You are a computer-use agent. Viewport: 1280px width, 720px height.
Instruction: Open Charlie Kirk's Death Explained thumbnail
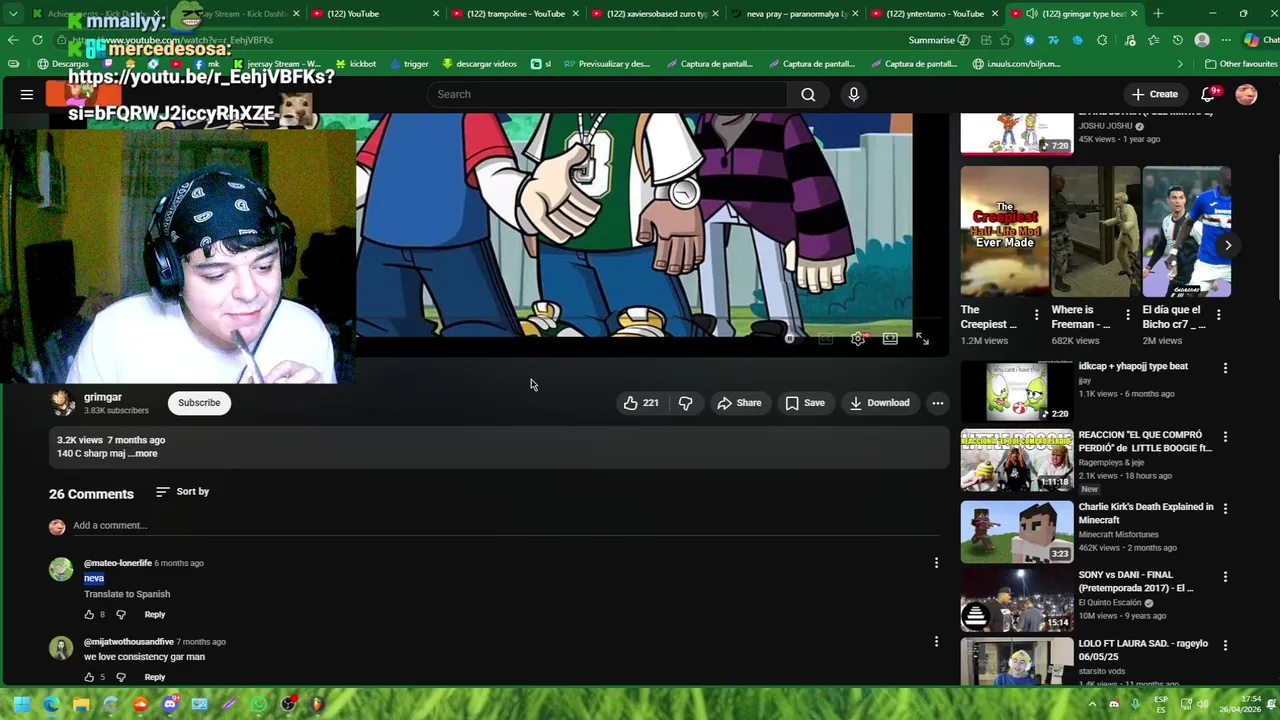click(1017, 533)
